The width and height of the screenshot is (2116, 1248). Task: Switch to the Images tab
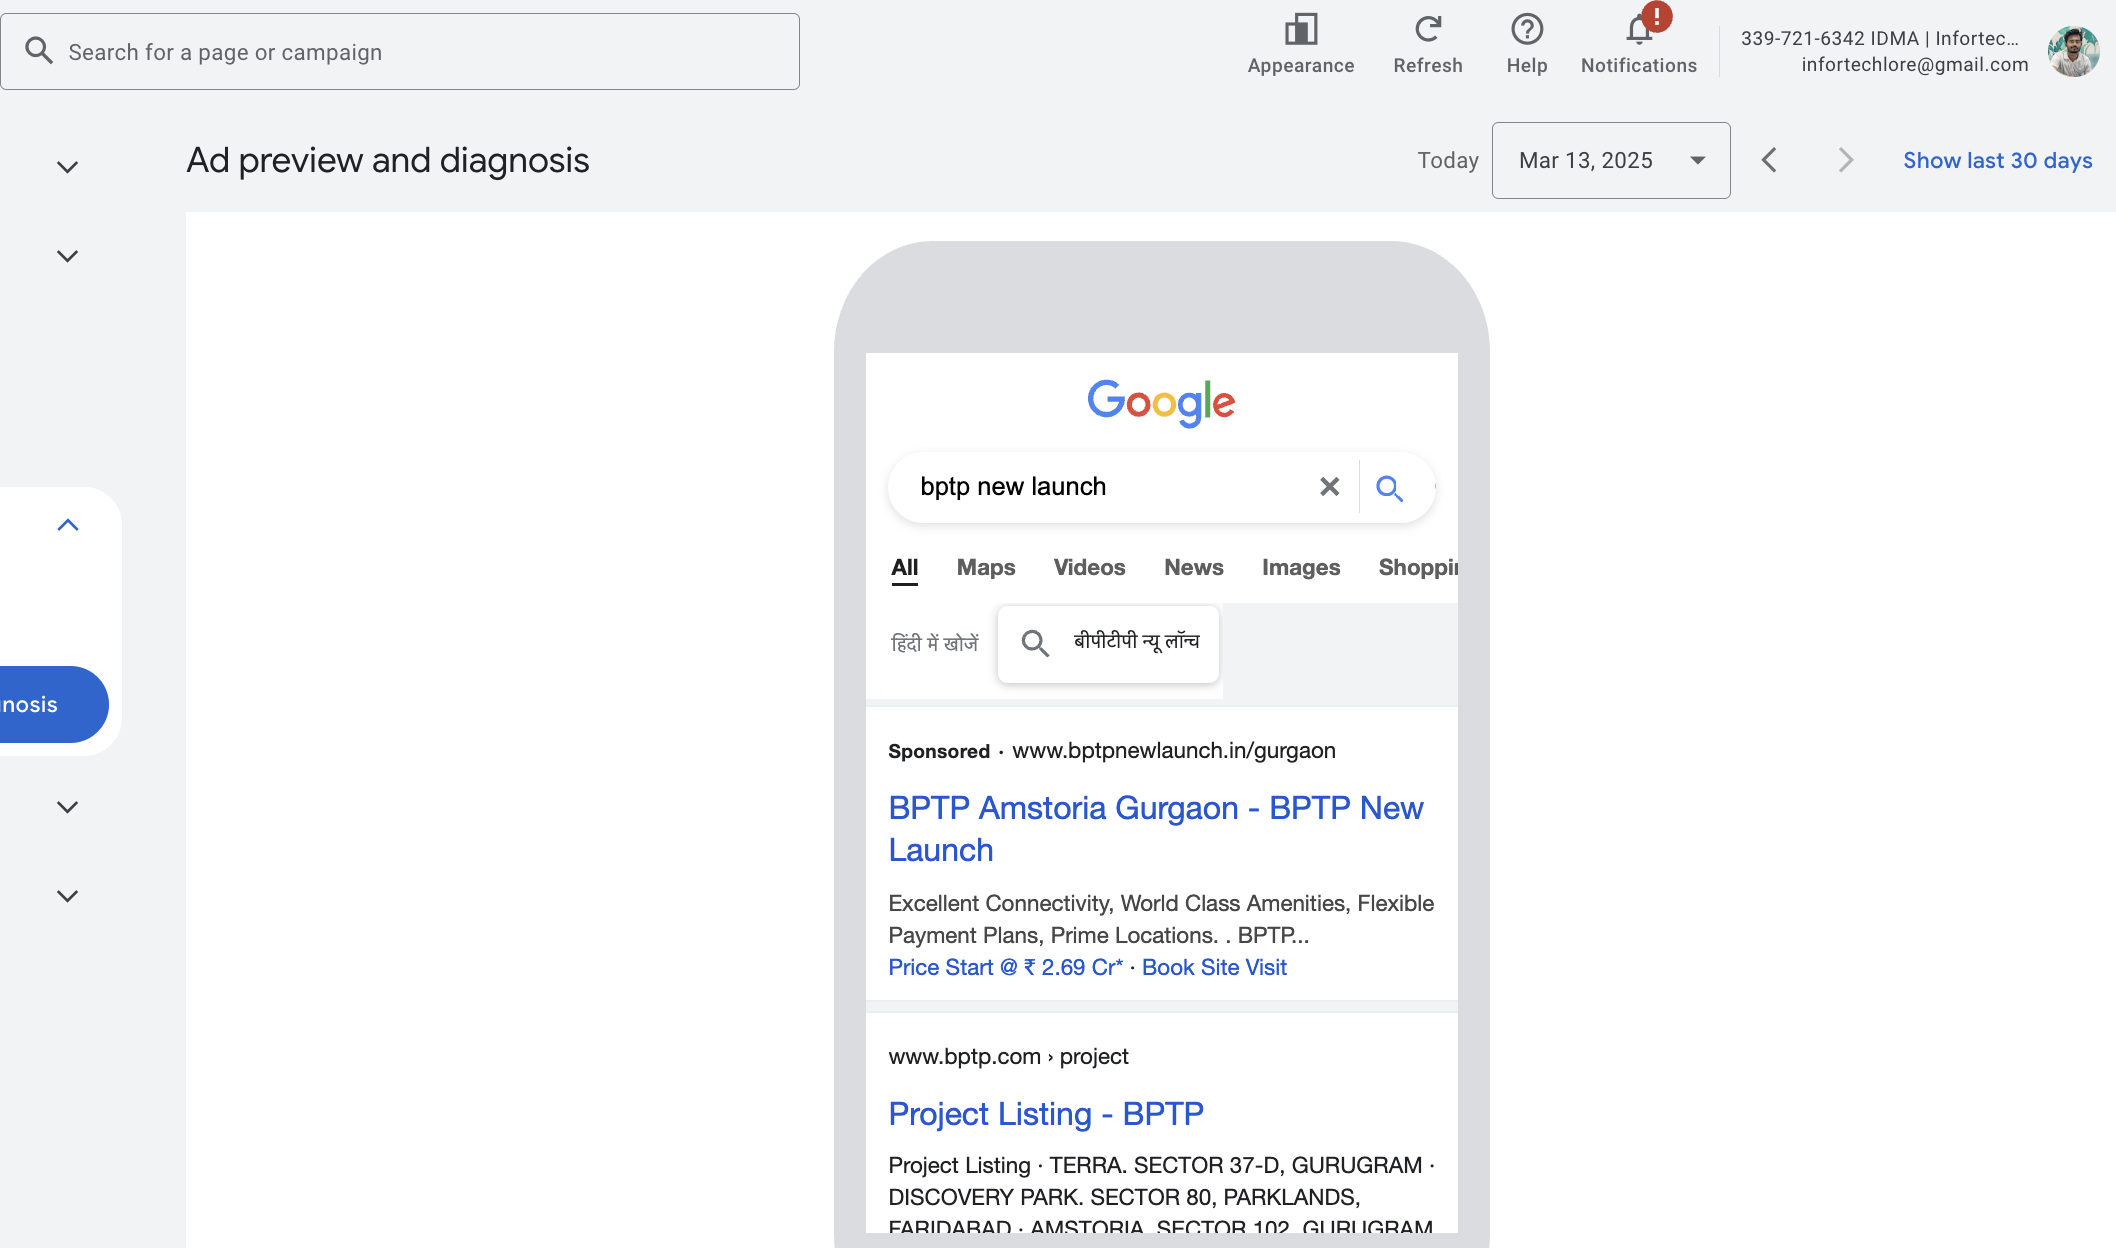tap(1301, 568)
